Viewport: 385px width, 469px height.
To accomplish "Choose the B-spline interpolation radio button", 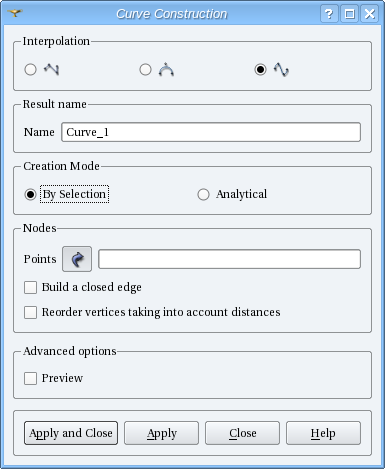I will click(x=260, y=70).
